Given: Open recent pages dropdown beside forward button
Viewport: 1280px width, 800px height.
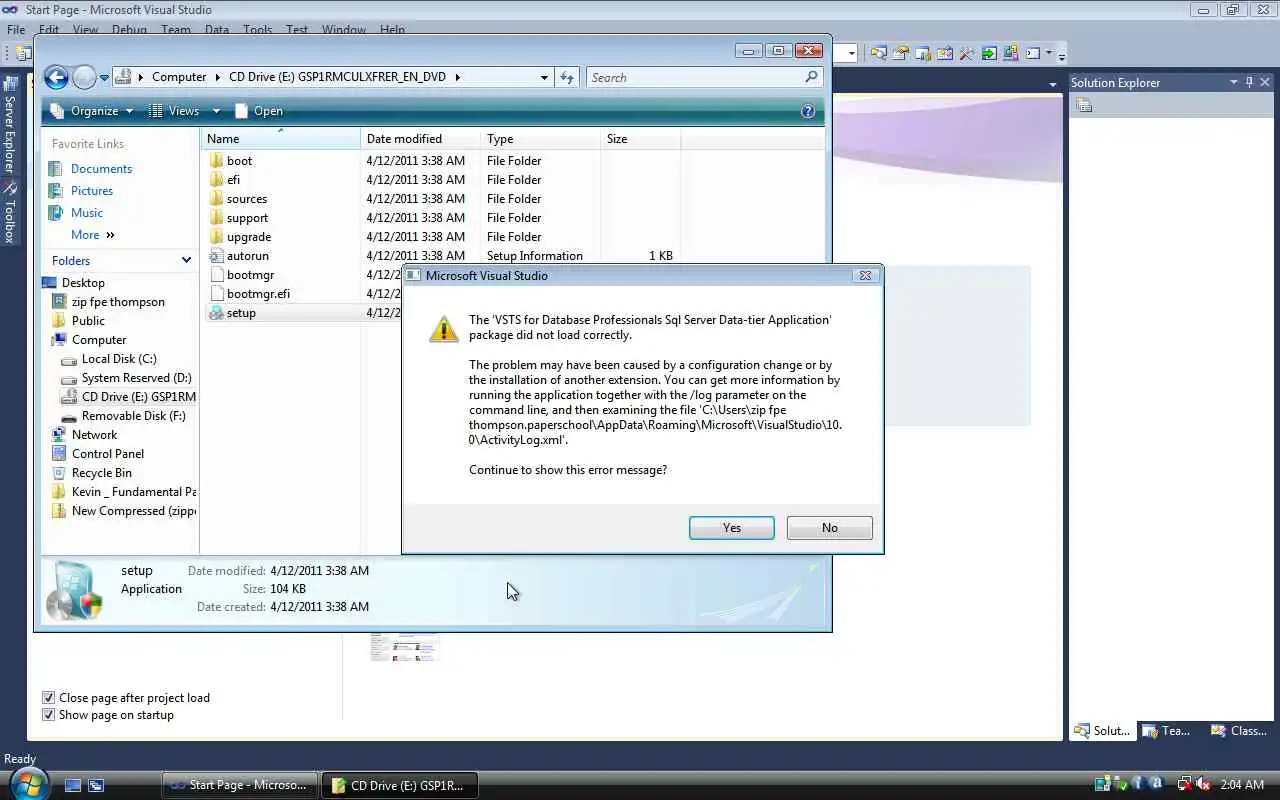Looking at the screenshot, I should tap(104, 78).
